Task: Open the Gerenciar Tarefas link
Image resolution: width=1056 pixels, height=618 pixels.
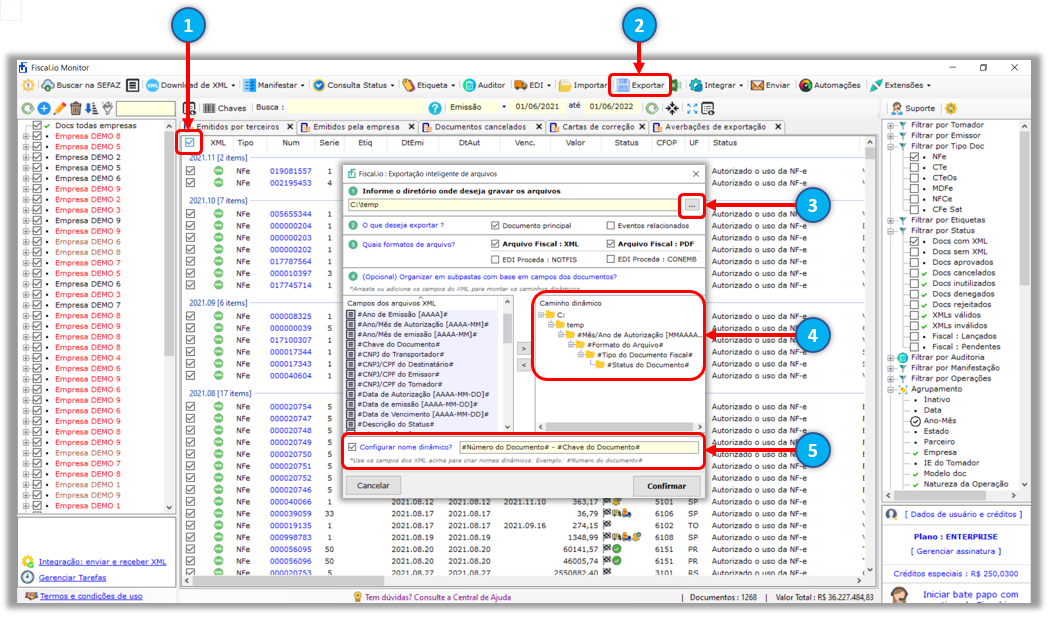Action: (x=72, y=578)
